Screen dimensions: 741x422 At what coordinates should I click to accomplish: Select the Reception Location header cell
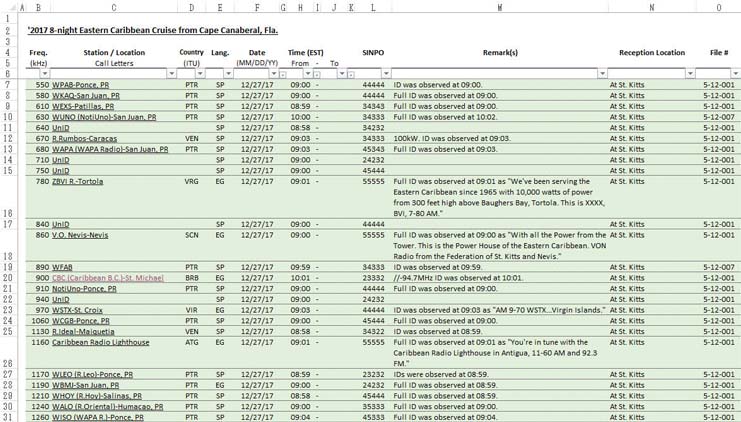(652, 52)
